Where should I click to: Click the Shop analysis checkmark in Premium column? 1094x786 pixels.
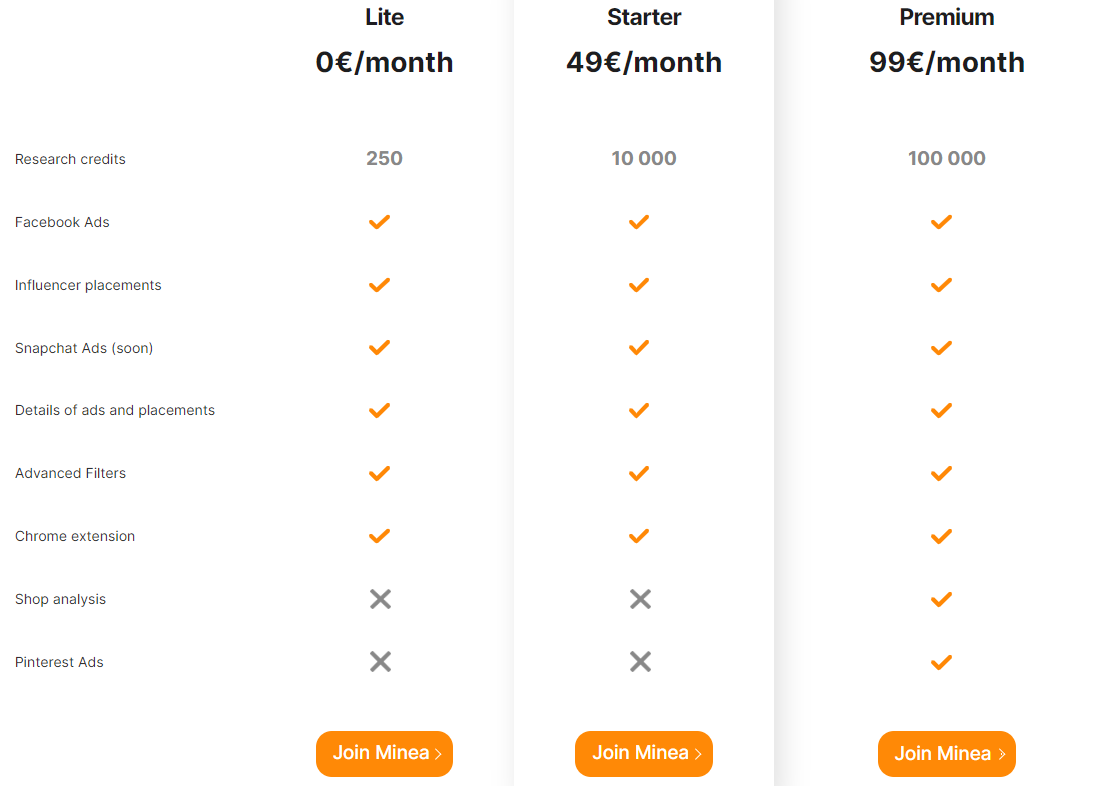point(941,599)
